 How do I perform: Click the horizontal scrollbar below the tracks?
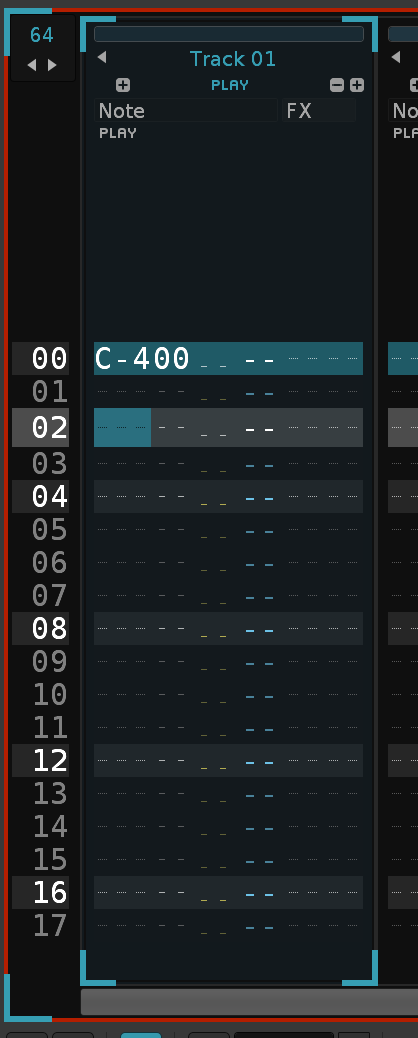click(249, 1002)
